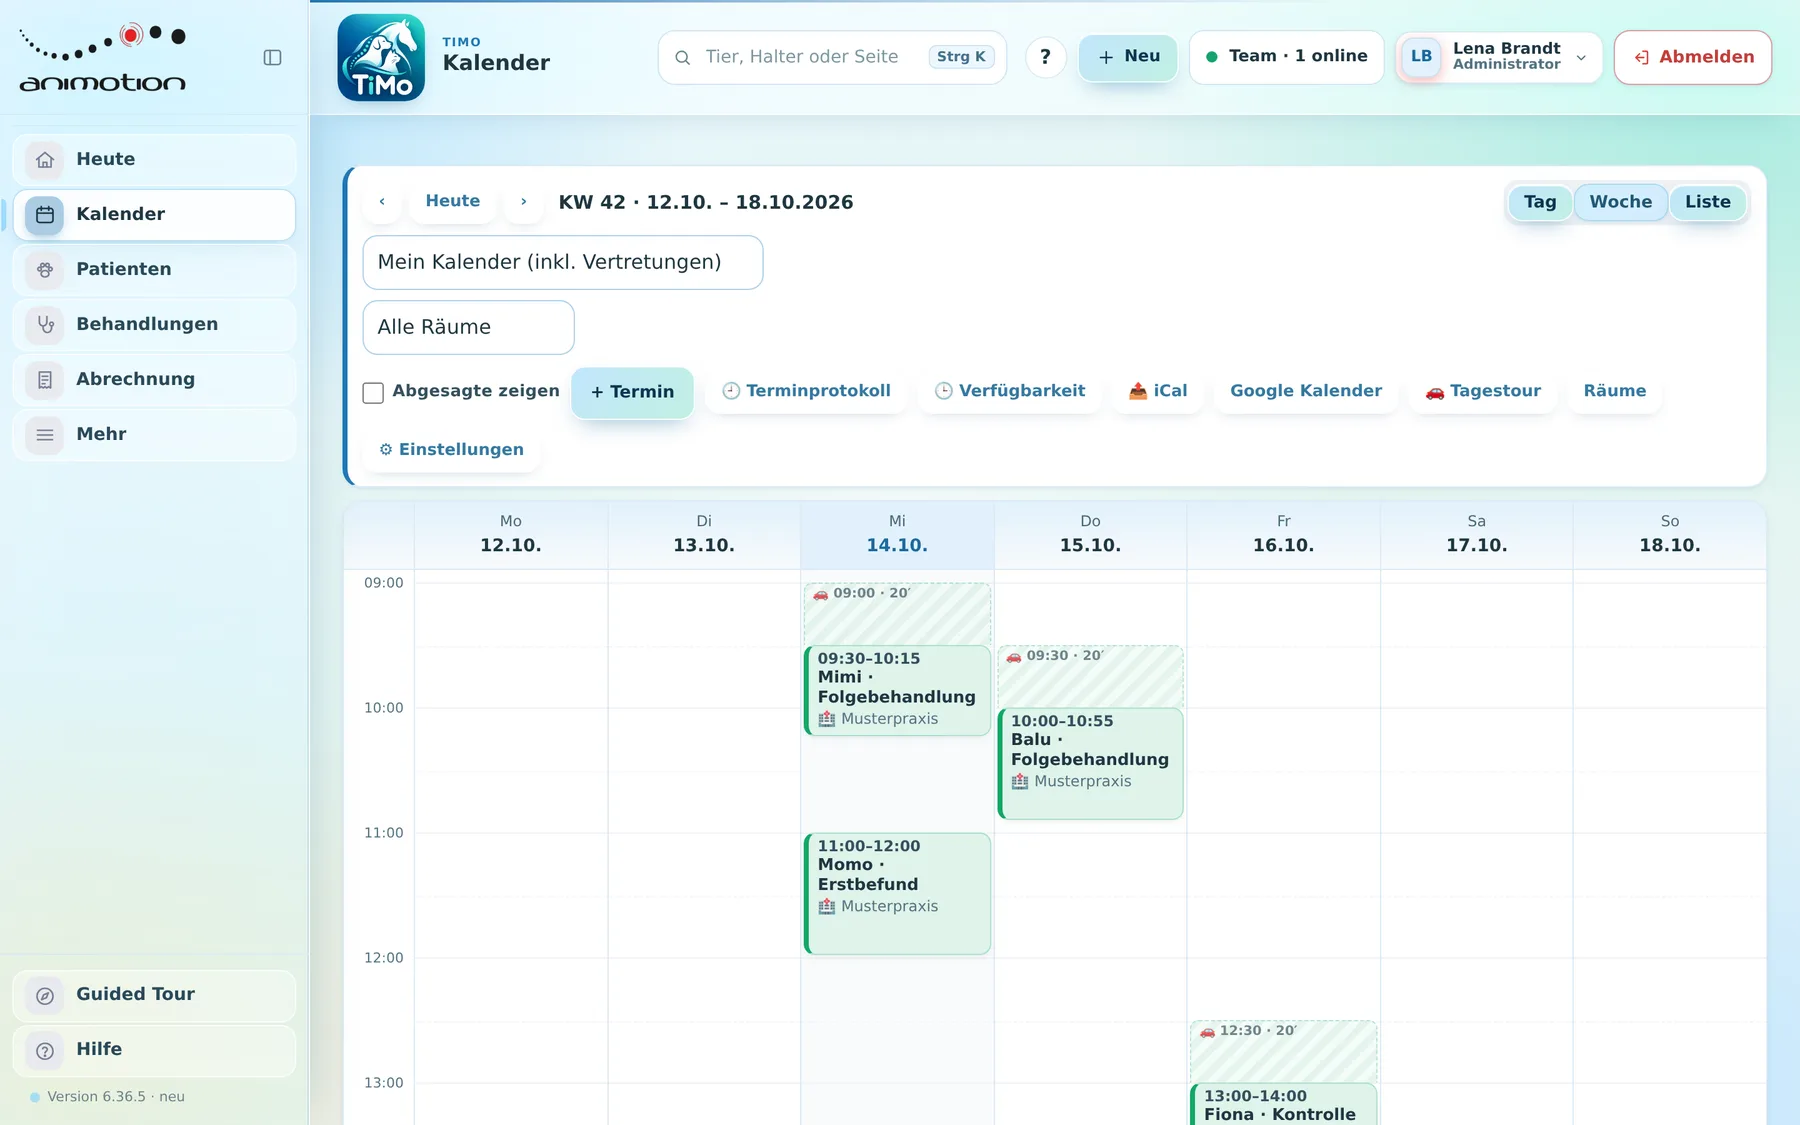Click the Behandlungen stethoscope icon
The image size is (1800, 1125).
click(44, 325)
